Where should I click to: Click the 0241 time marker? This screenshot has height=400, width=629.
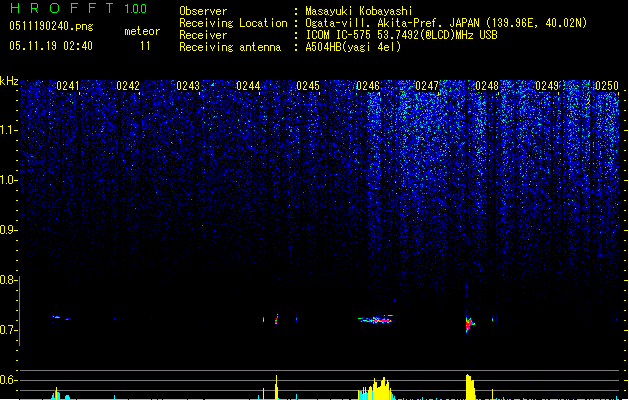[x=68, y=86]
